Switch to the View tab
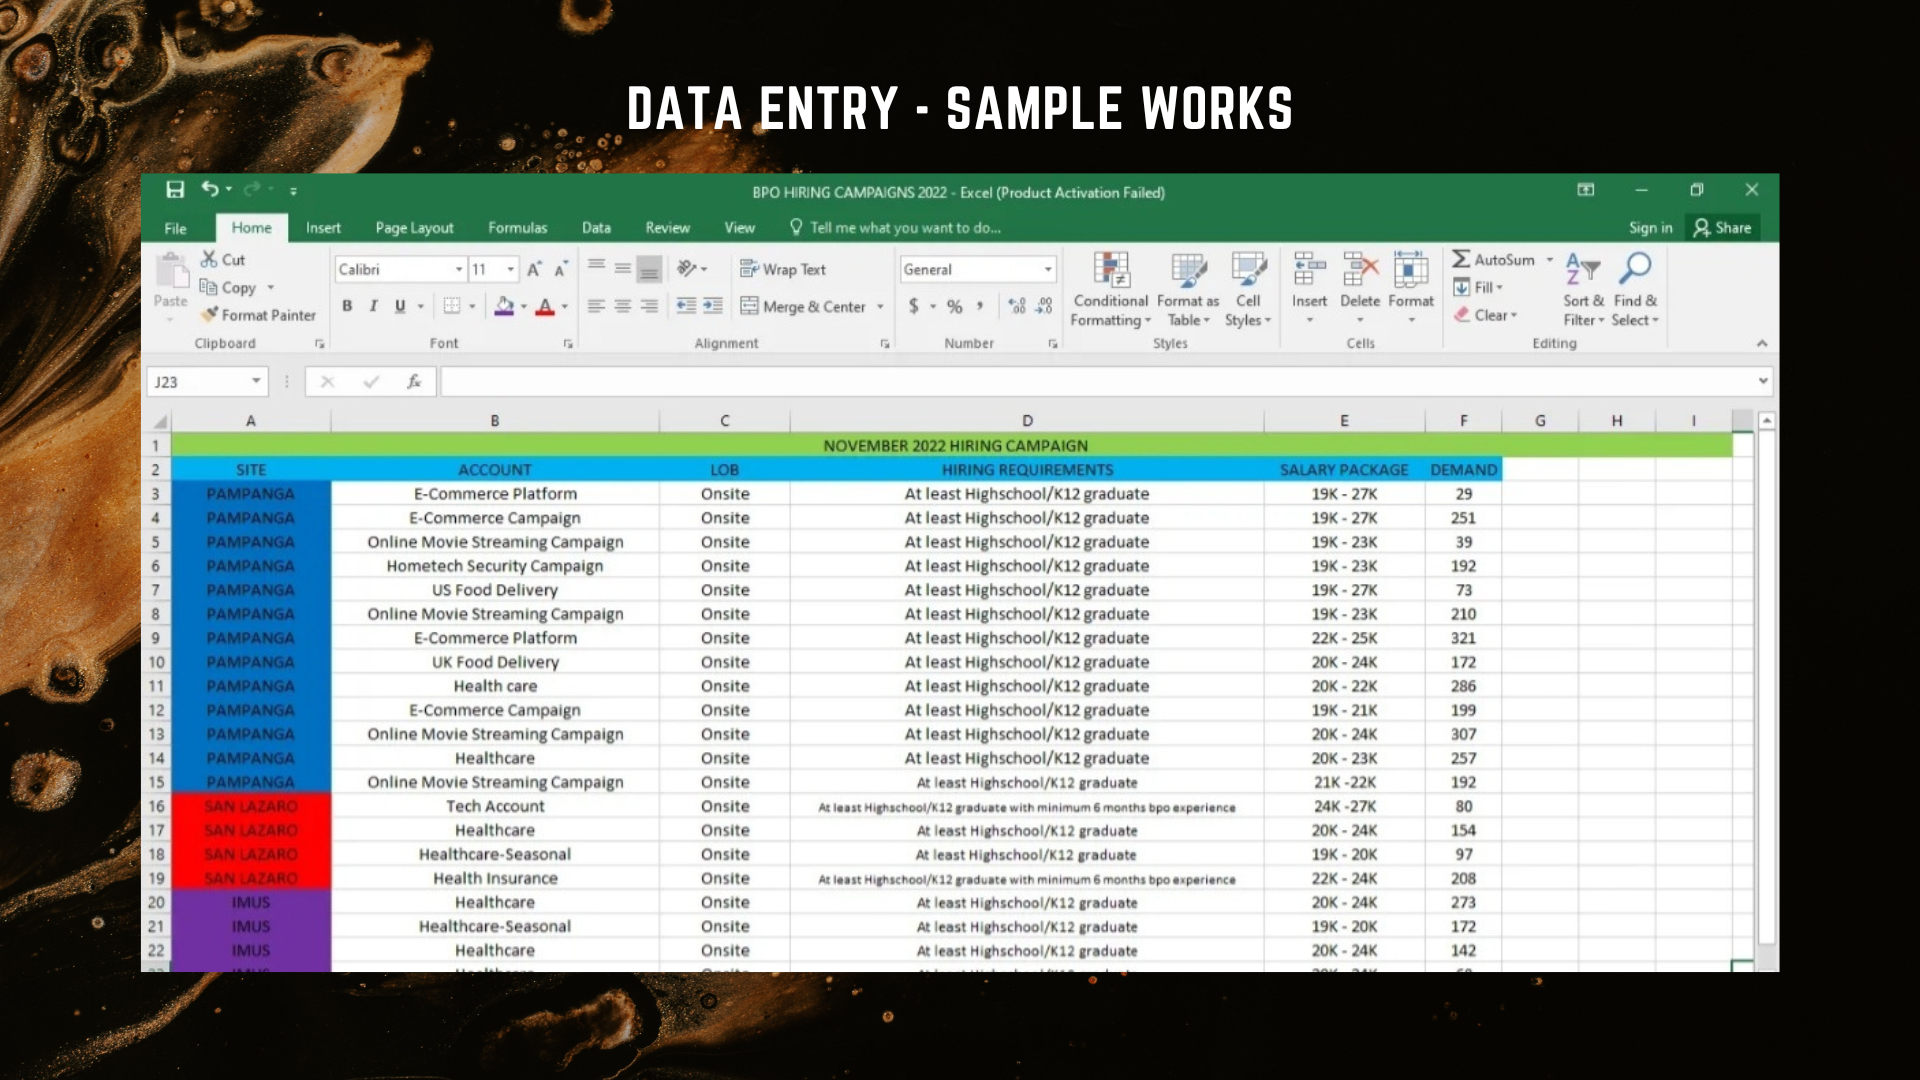The image size is (1920, 1080). 739,228
